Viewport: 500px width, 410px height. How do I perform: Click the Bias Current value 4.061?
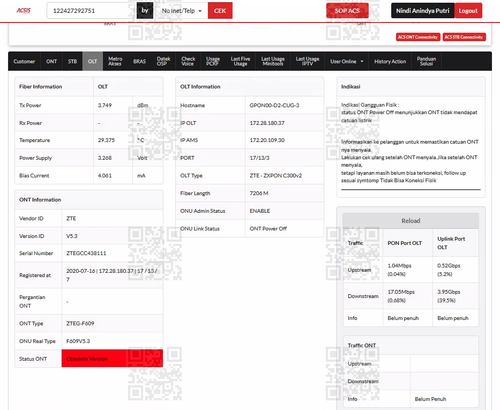(x=105, y=176)
